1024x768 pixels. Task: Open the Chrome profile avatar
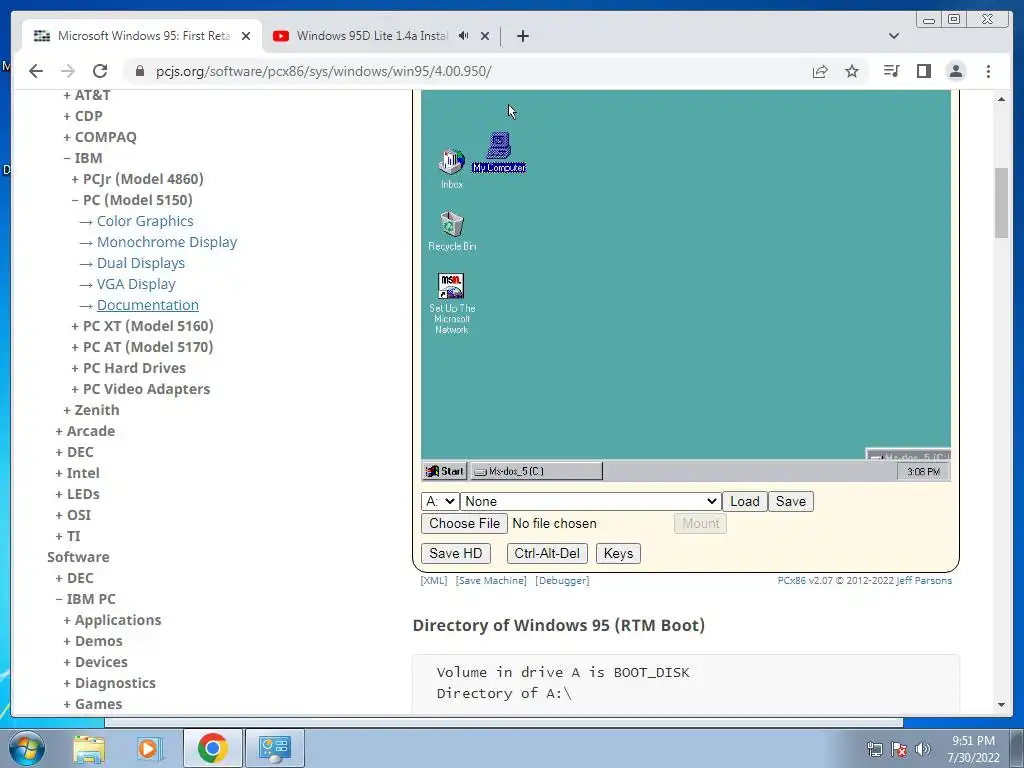coord(956,71)
